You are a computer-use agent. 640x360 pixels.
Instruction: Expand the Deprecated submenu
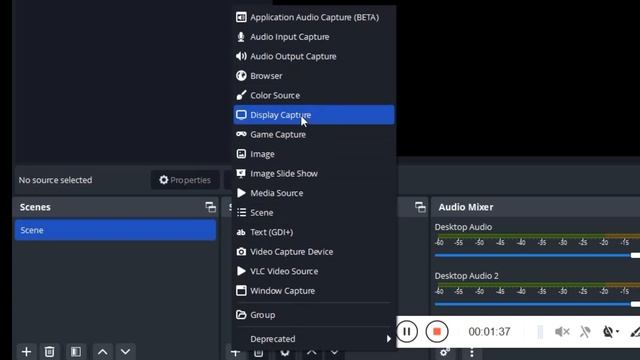pyautogui.click(x=313, y=339)
